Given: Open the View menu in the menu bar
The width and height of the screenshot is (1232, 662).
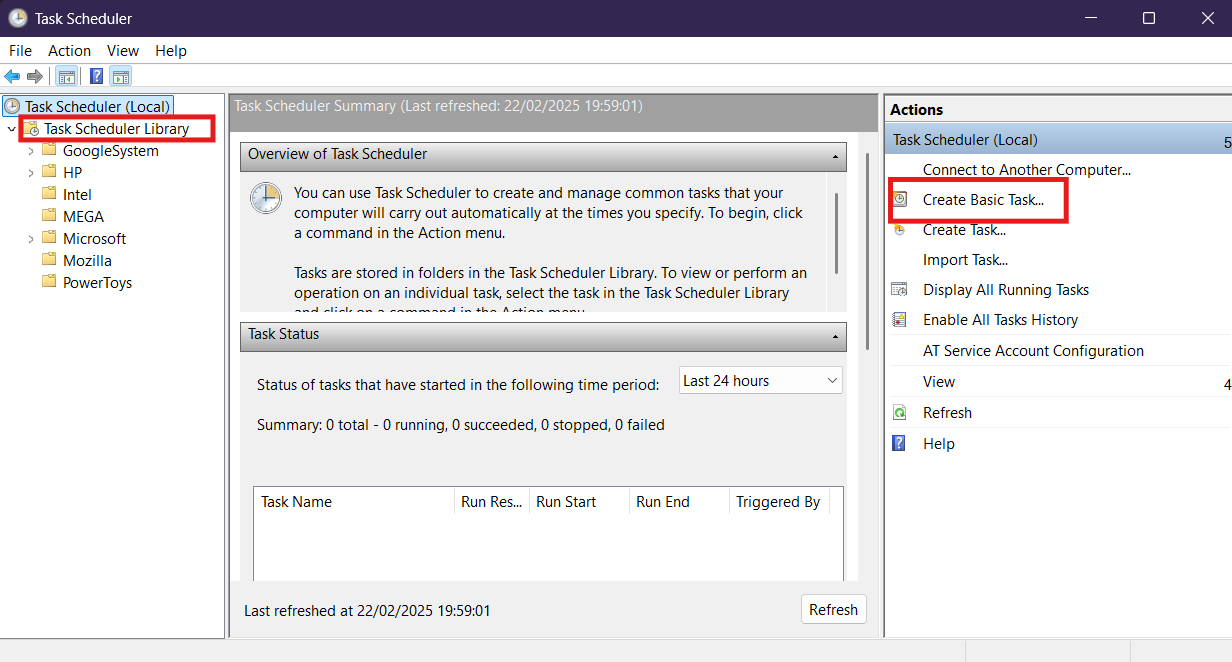Looking at the screenshot, I should (123, 50).
